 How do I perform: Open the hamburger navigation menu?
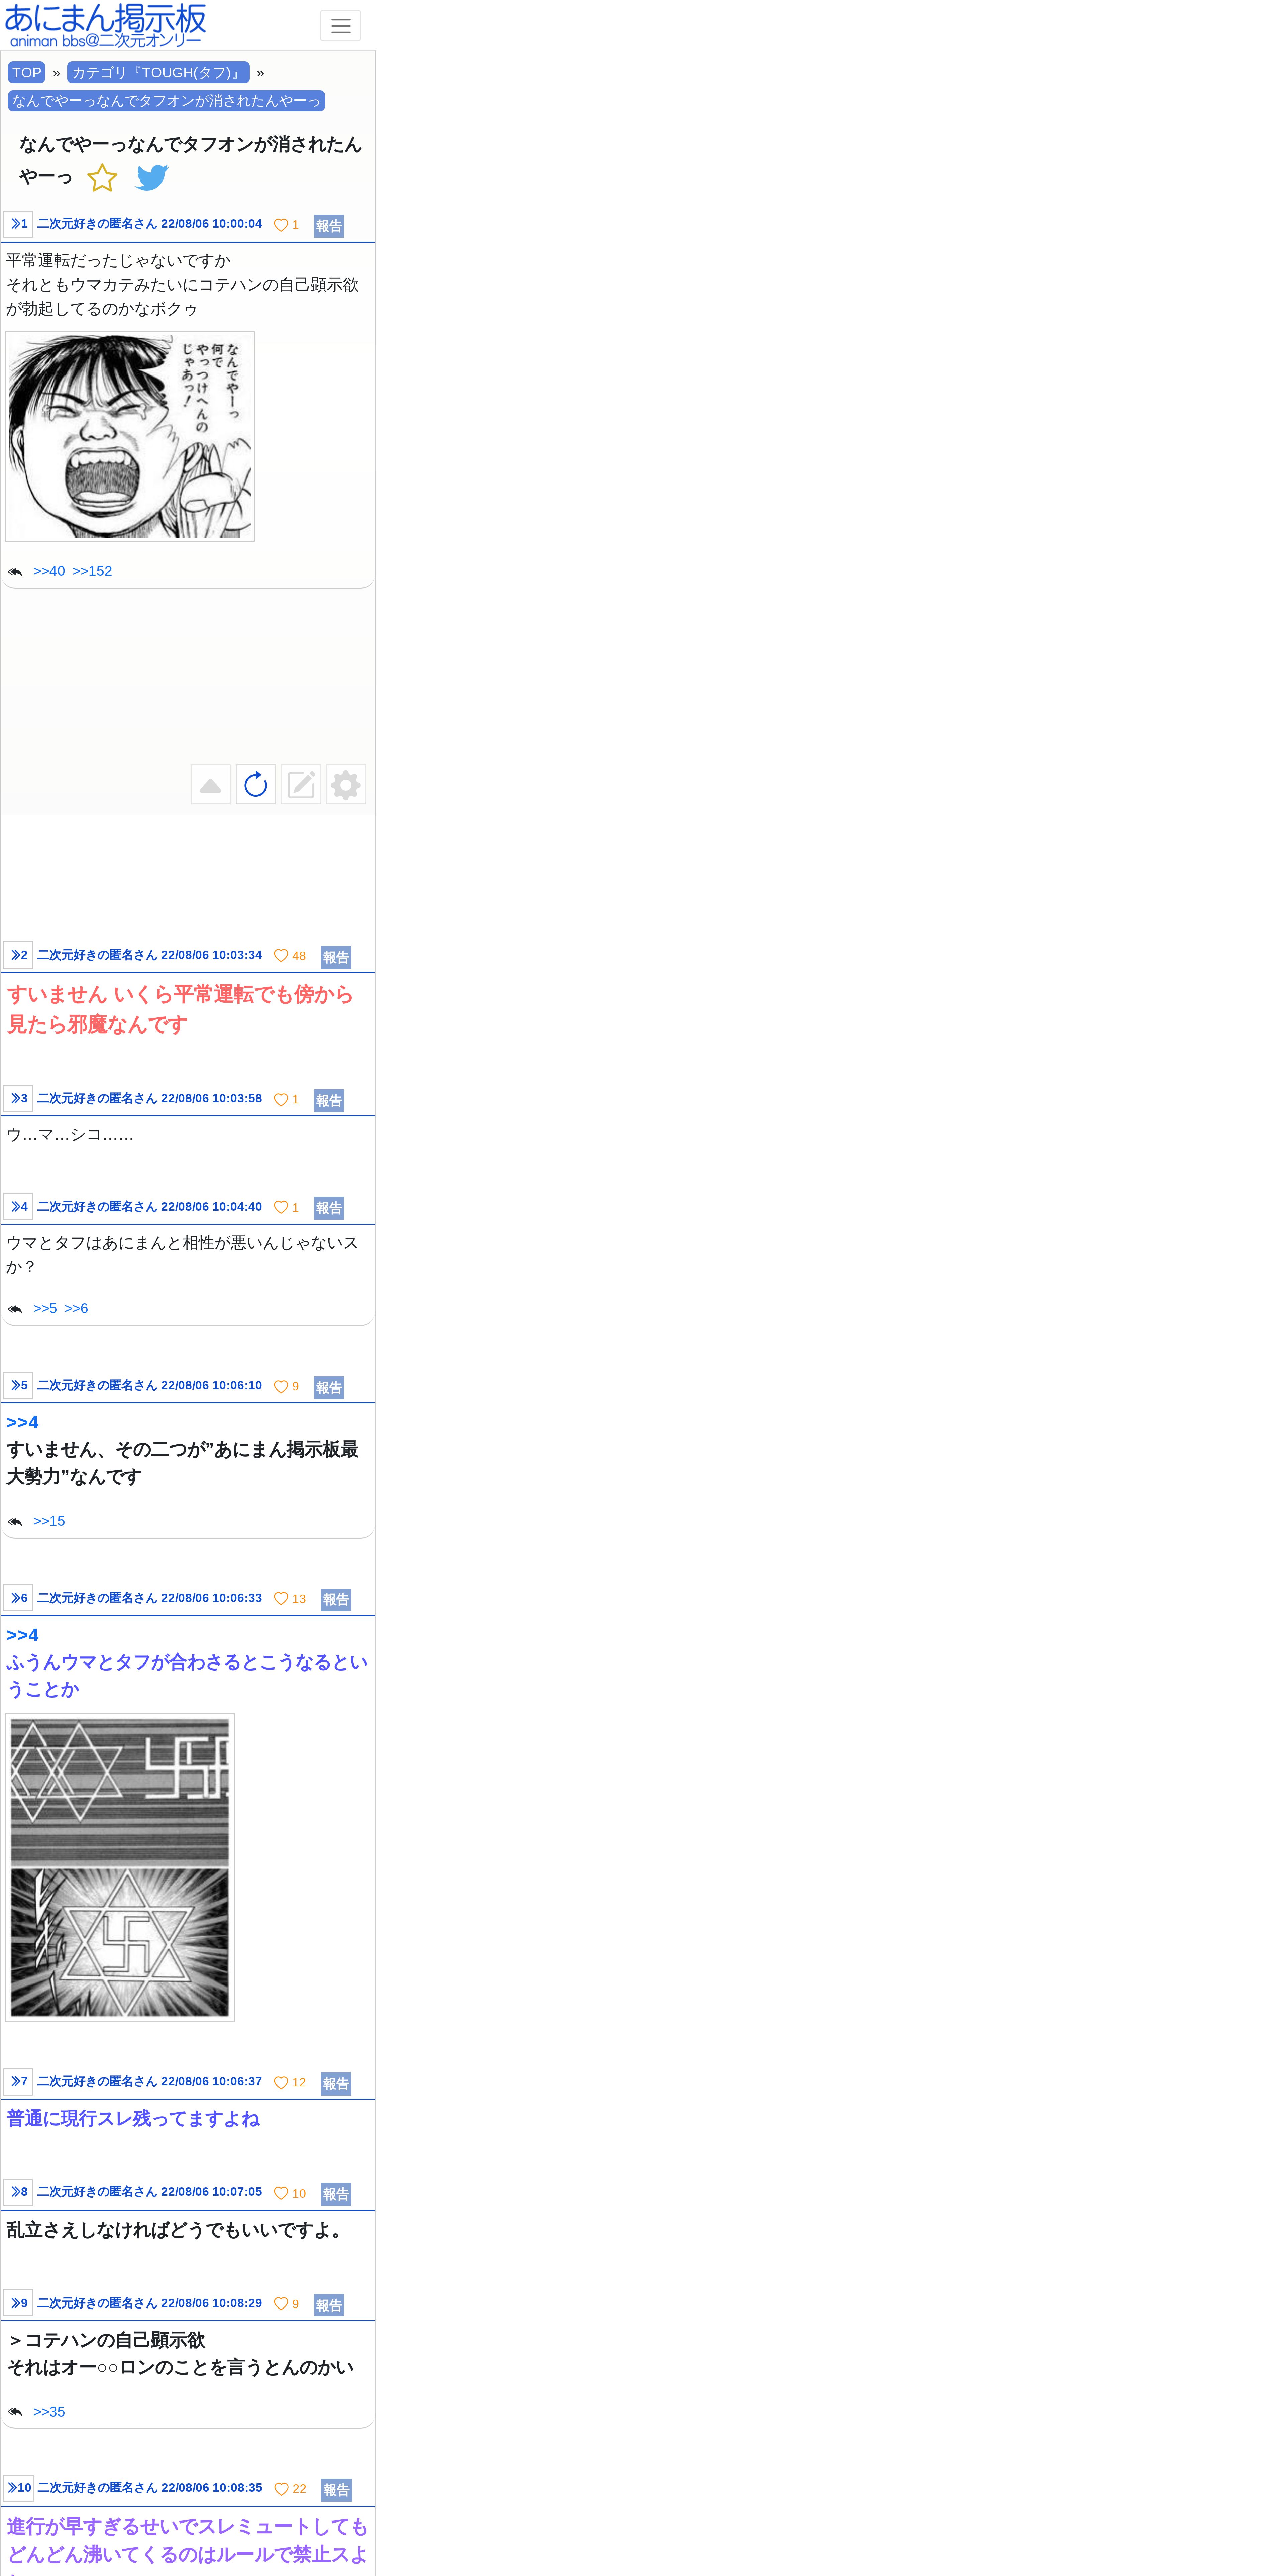[340, 26]
